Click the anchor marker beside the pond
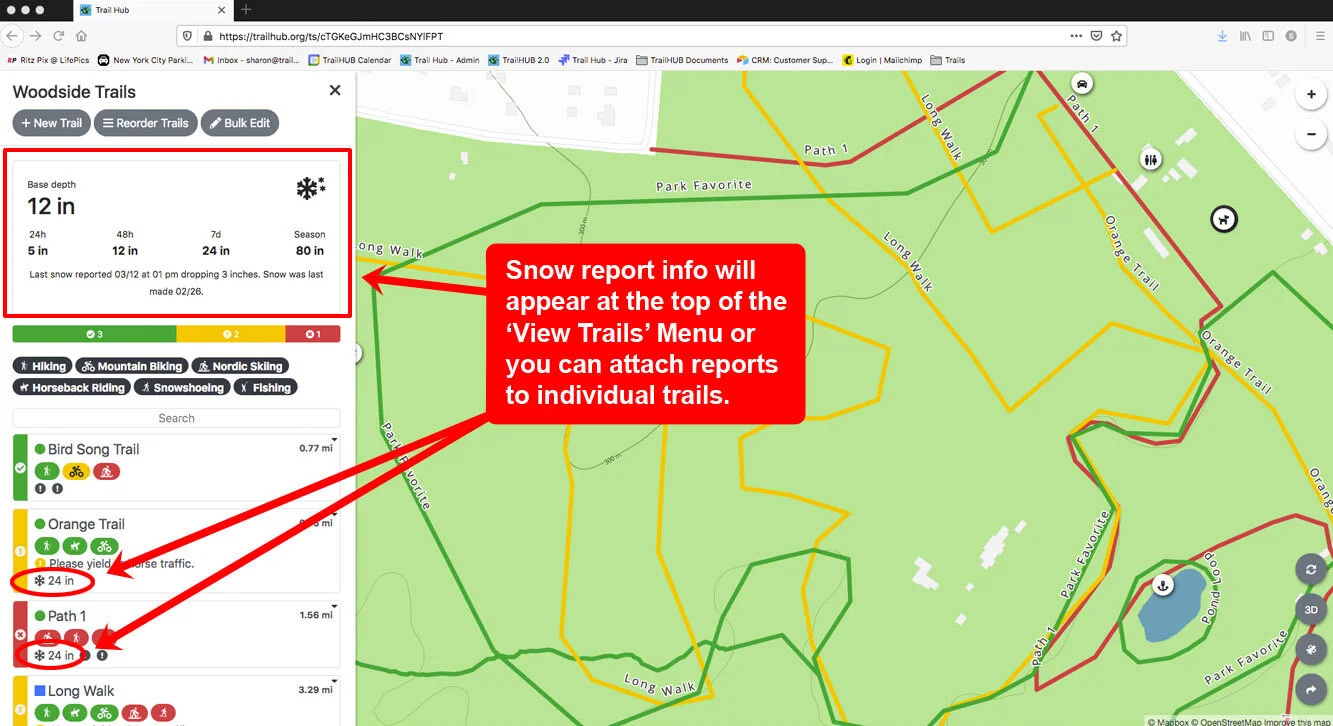 click(1162, 584)
